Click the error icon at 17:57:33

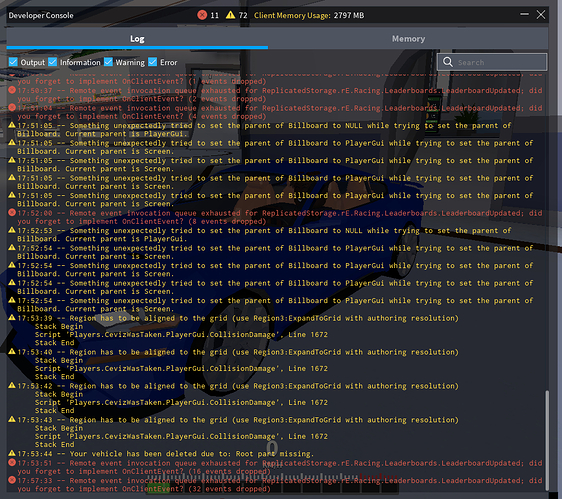point(12,480)
